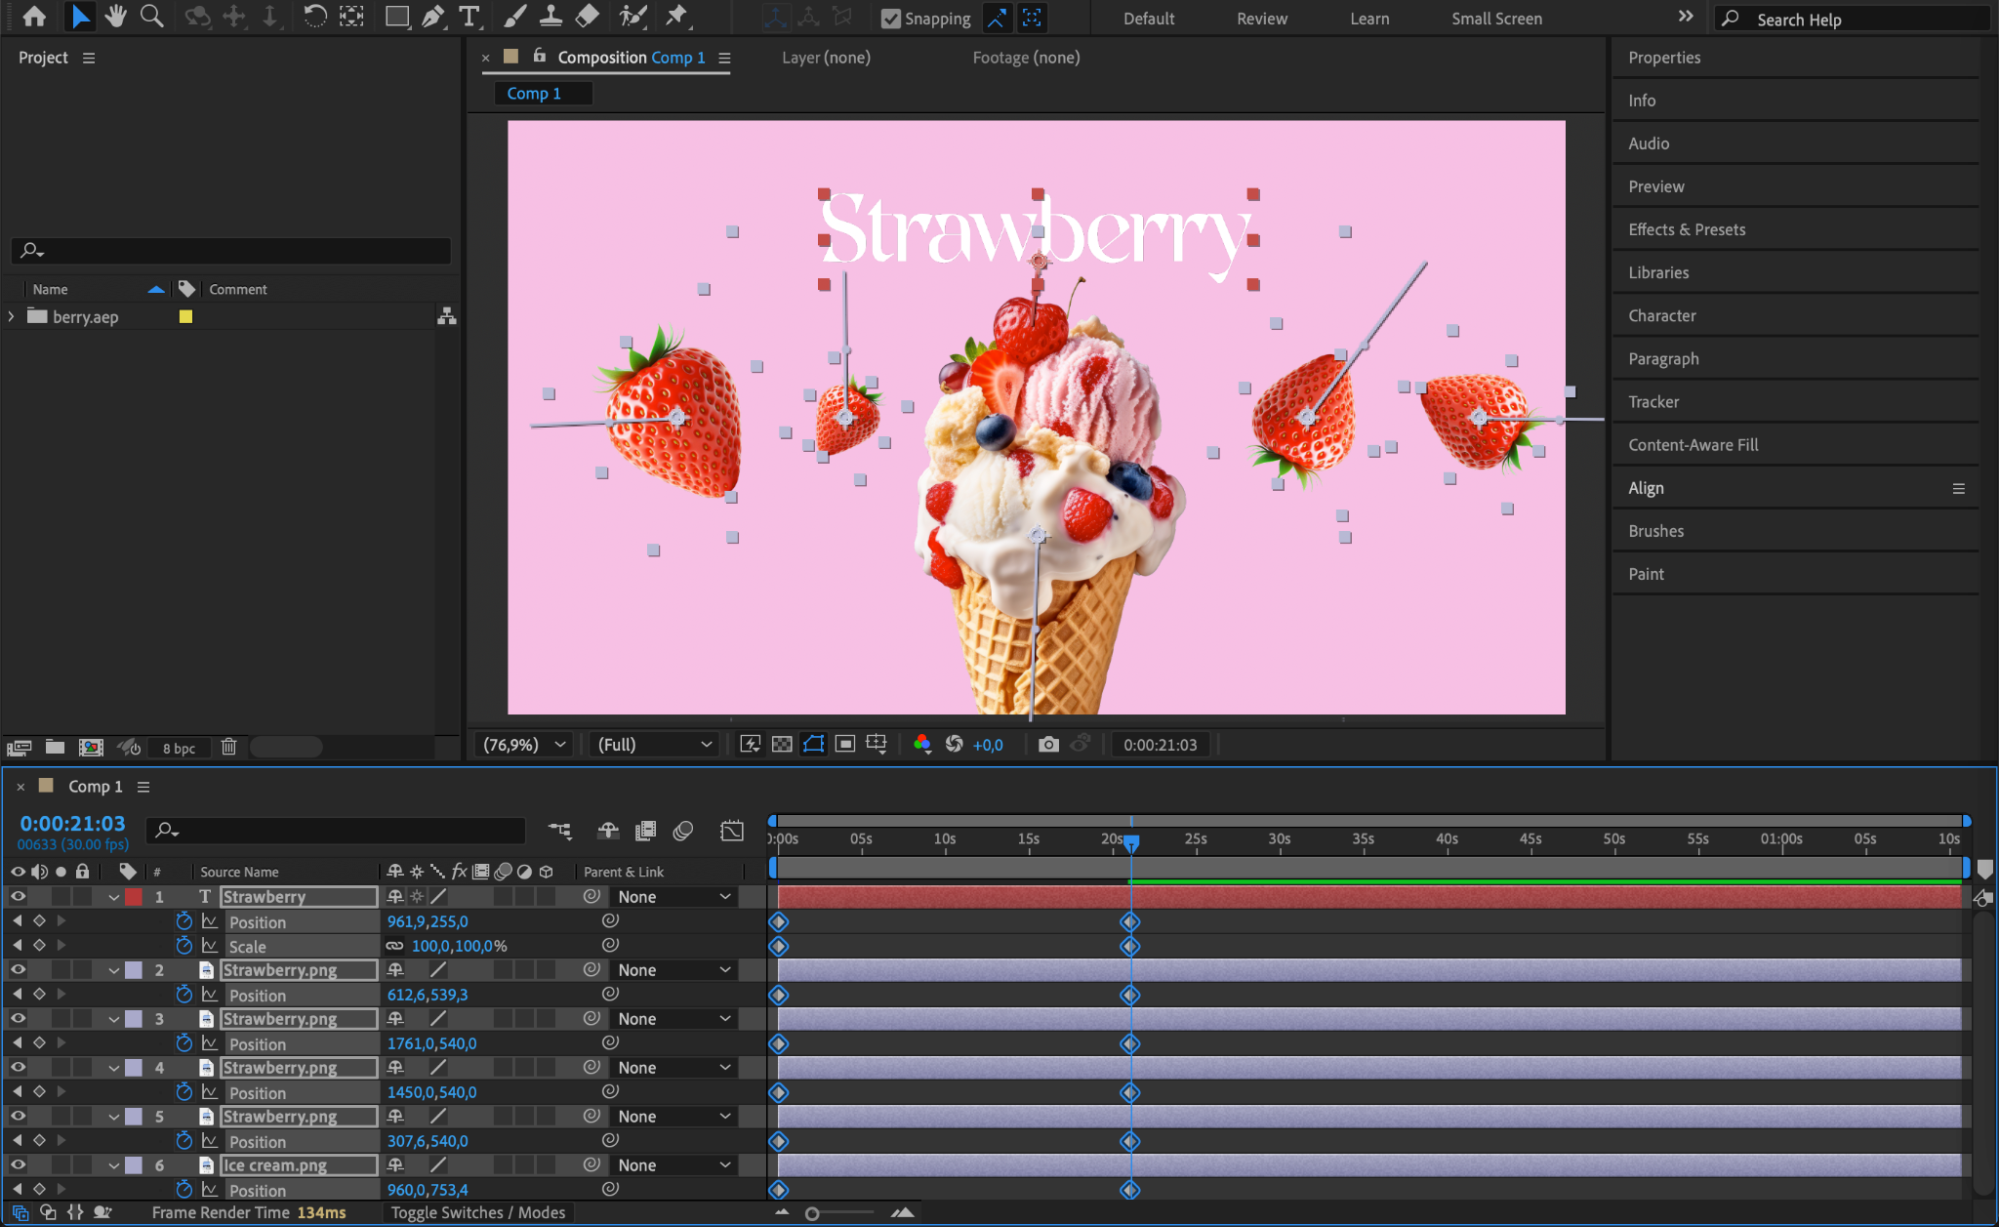Click the Take Snapshot camera icon
Screen dimensions: 1999x1227
click(1047, 744)
